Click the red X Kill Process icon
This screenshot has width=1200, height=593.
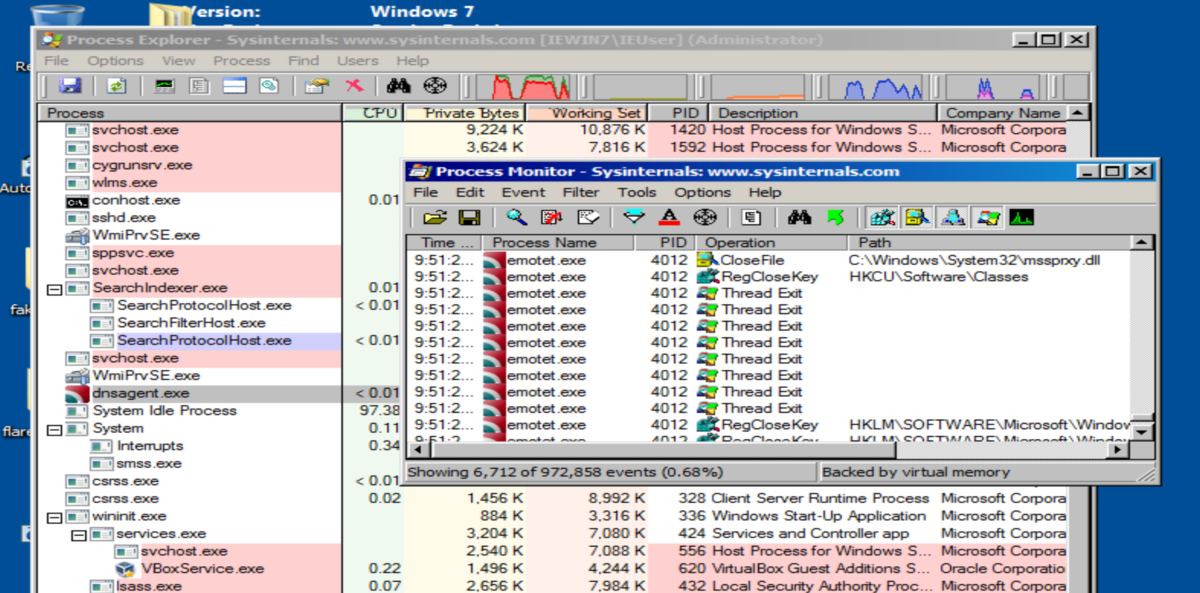pos(353,86)
